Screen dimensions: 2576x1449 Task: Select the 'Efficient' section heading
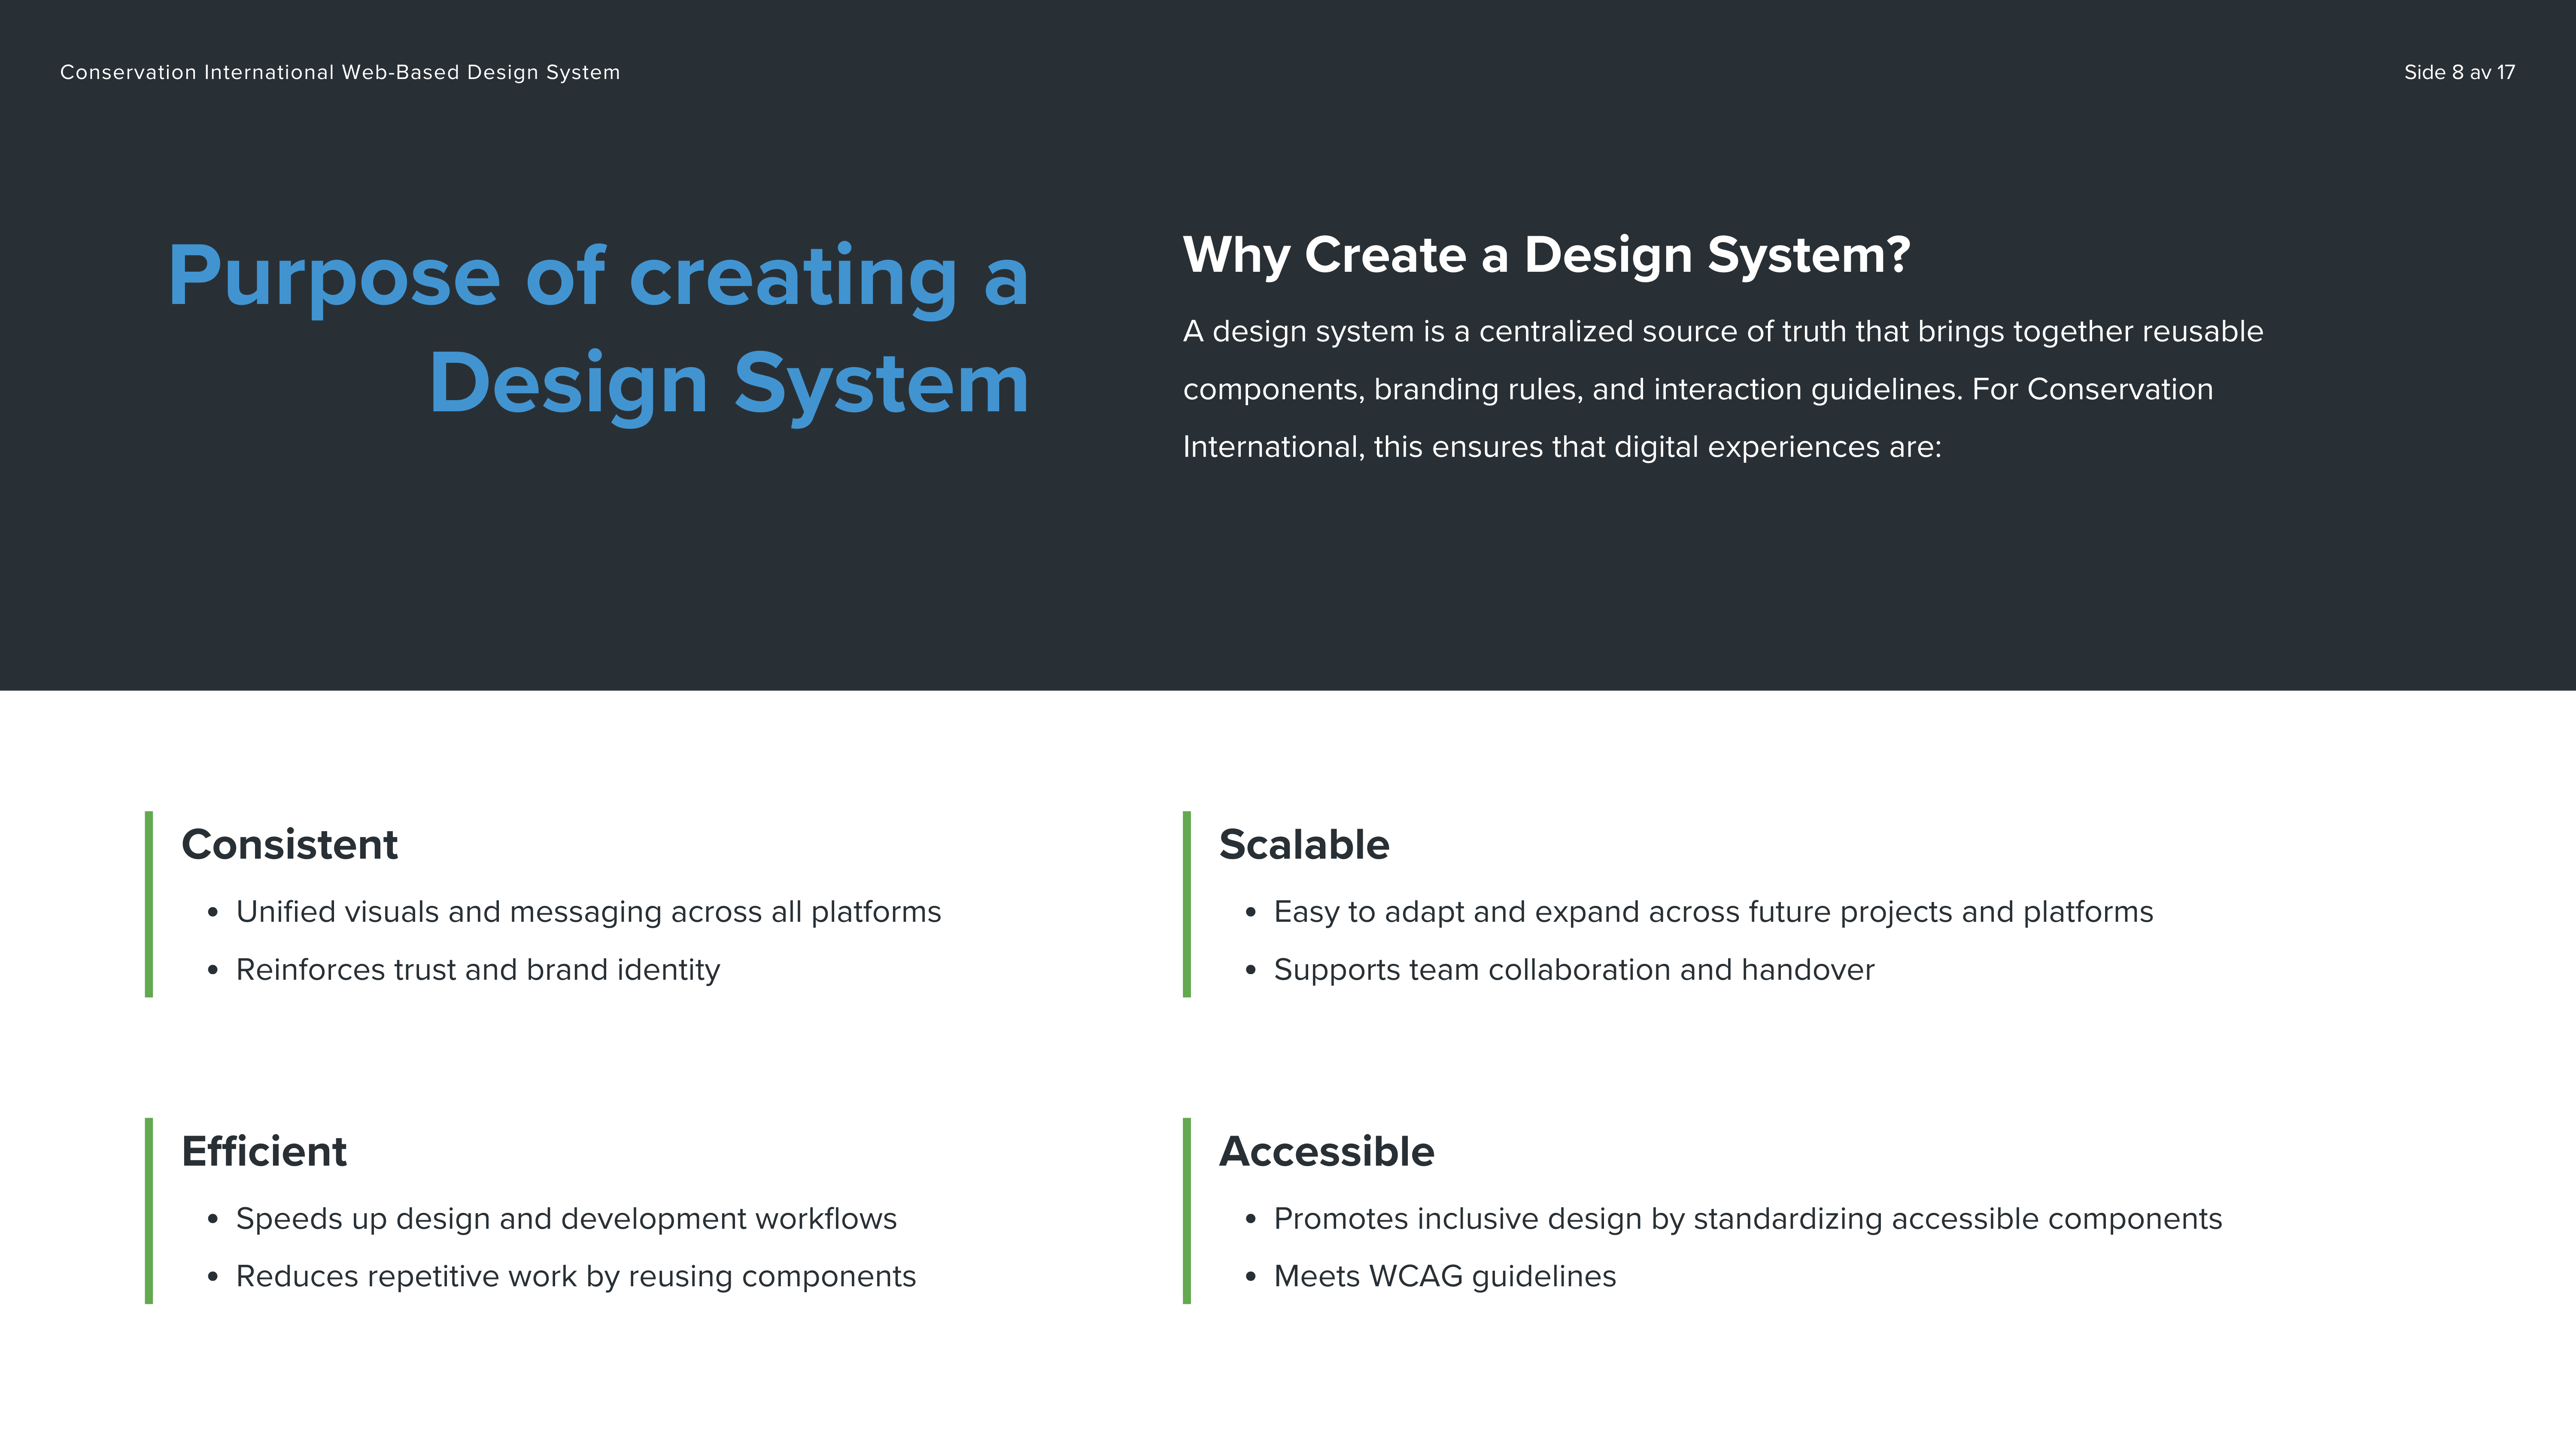click(x=264, y=1152)
